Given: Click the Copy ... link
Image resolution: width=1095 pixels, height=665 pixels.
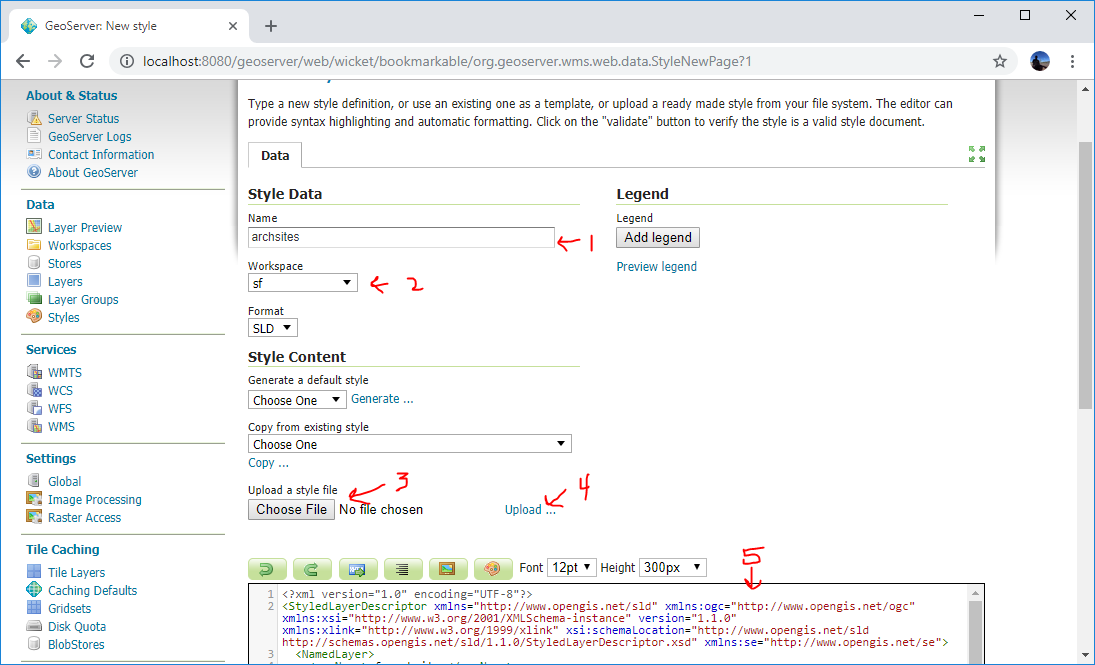Looking at the screenshot, I should coord(268,462).
